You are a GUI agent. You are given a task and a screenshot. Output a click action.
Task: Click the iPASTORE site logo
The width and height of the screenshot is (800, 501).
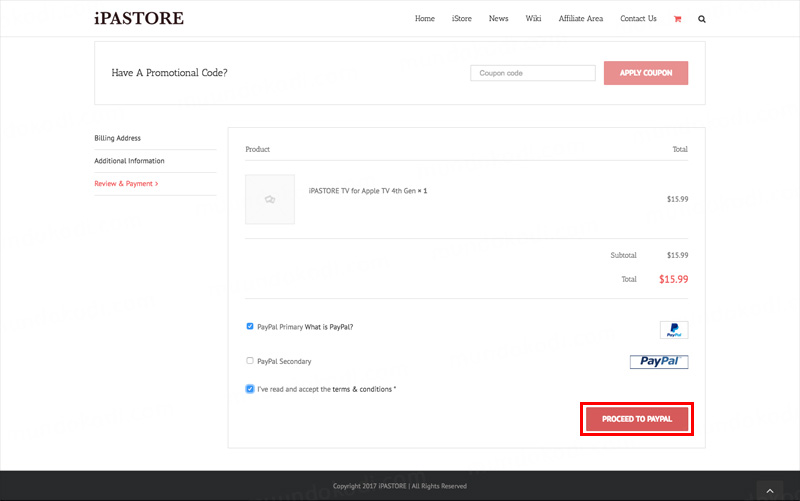pos(139,18)
